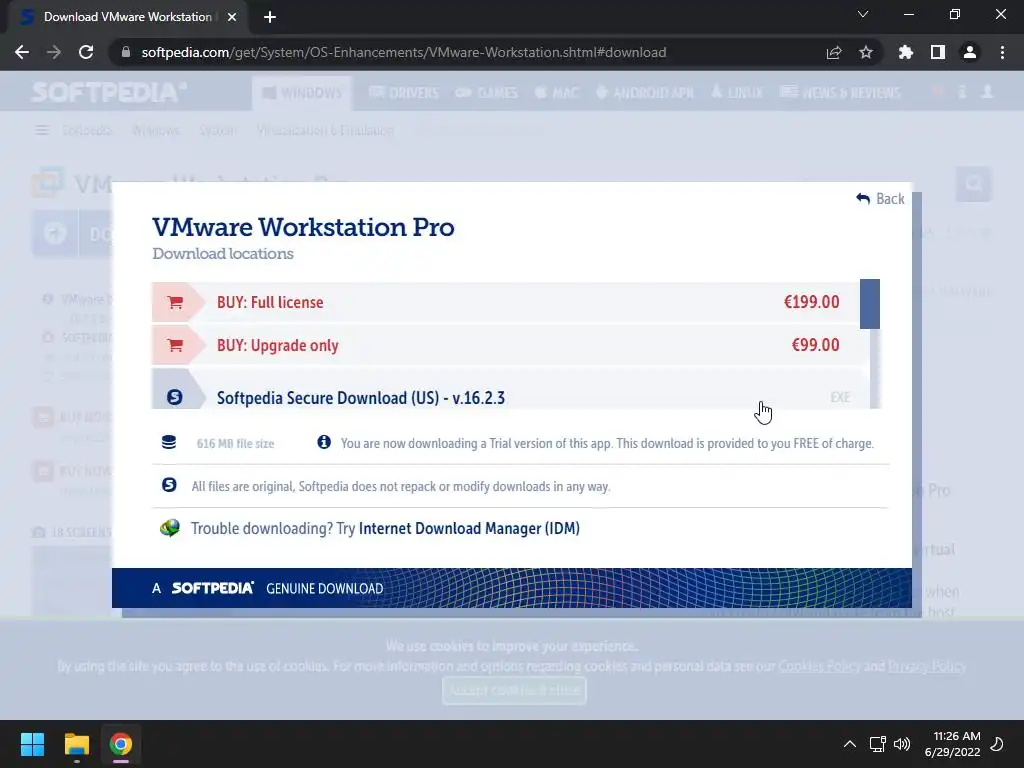Click the file size database icon
Viewport: 1024px width, 768px height.
click(168, 442)
